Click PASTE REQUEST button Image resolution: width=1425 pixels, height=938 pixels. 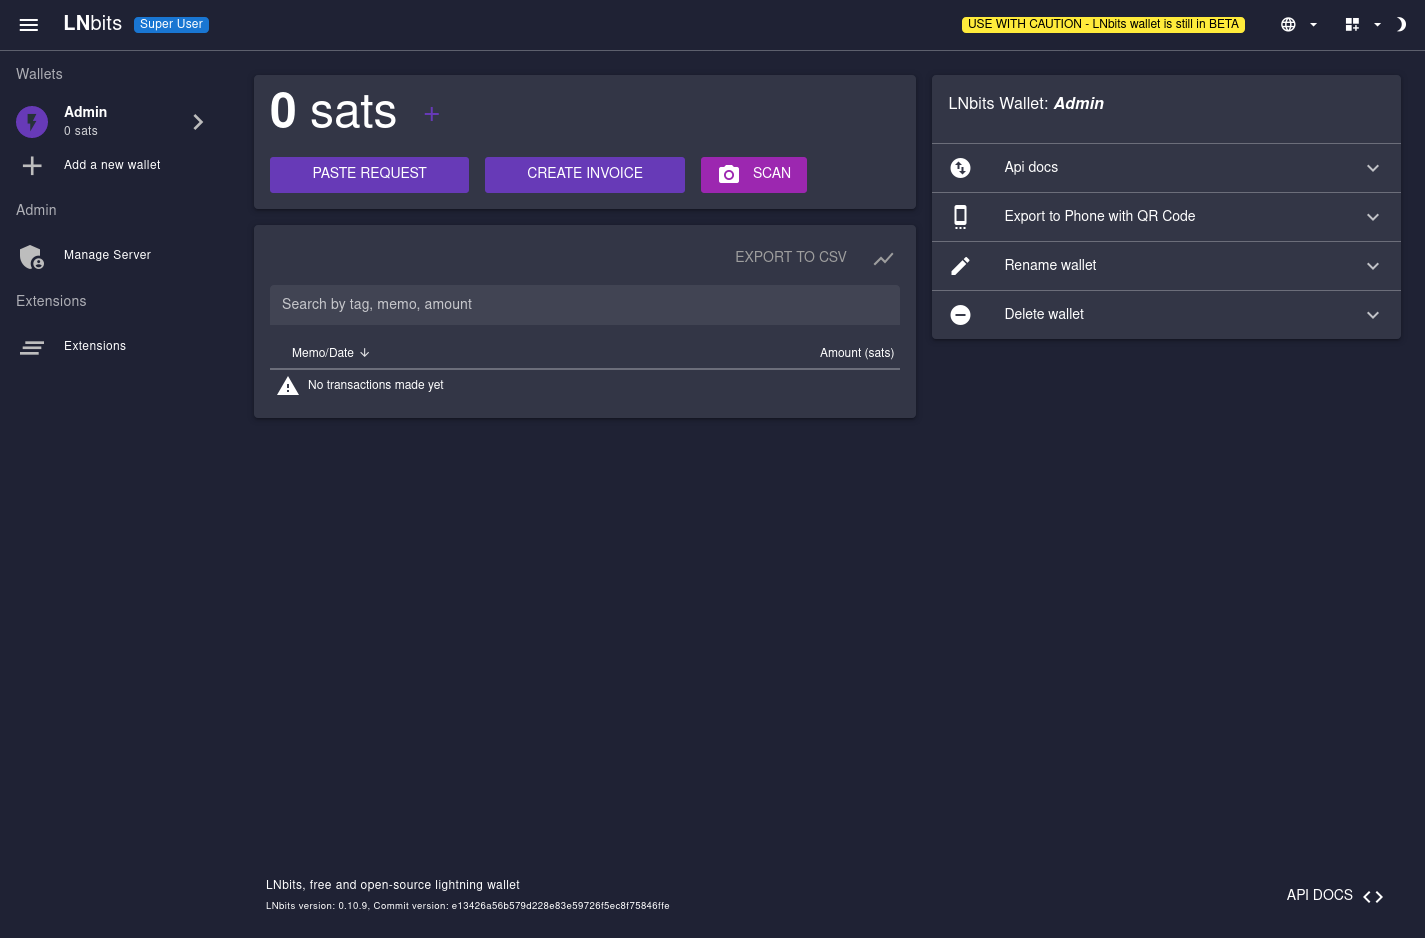tap(369, 174)
